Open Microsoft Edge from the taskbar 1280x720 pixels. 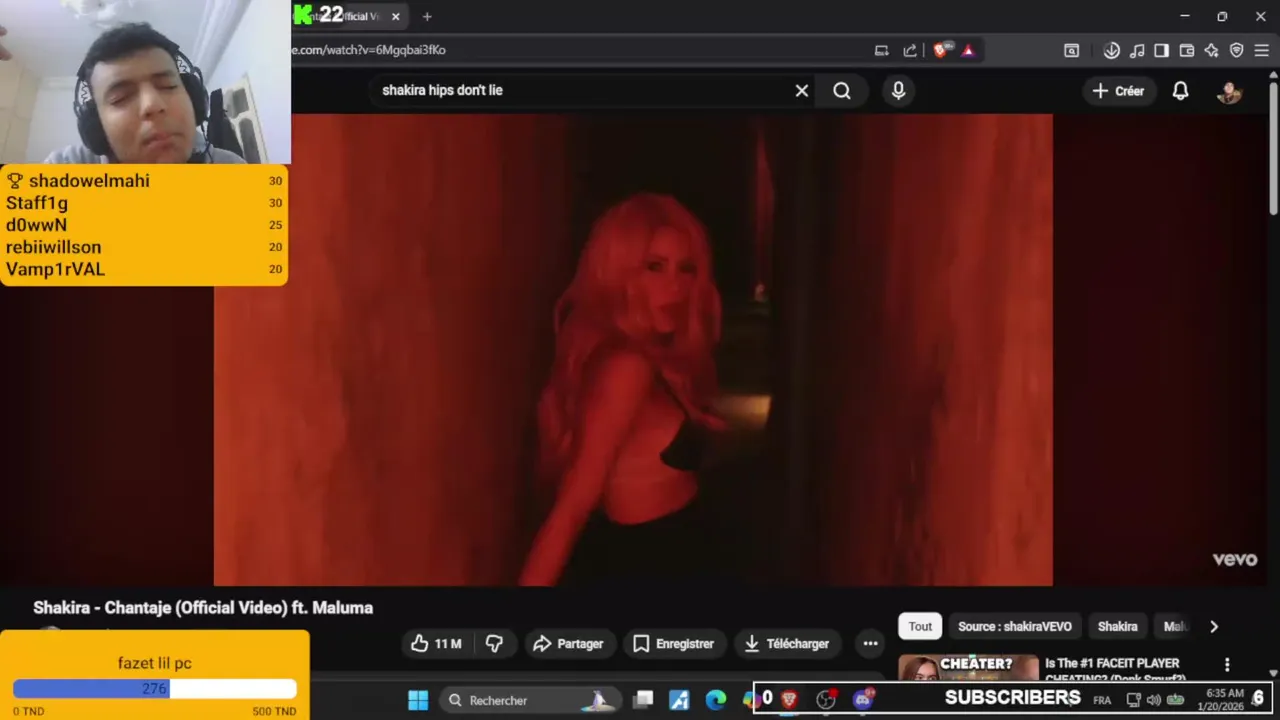[715, 700]
